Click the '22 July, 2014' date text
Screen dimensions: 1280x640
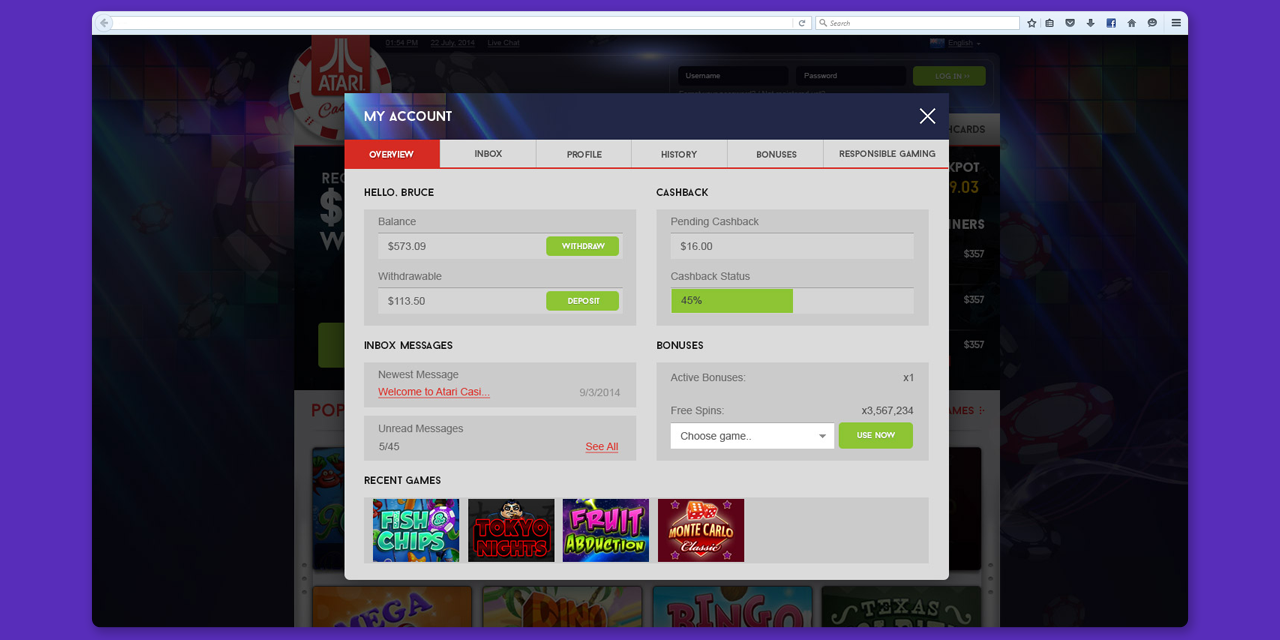coord(452,43)
